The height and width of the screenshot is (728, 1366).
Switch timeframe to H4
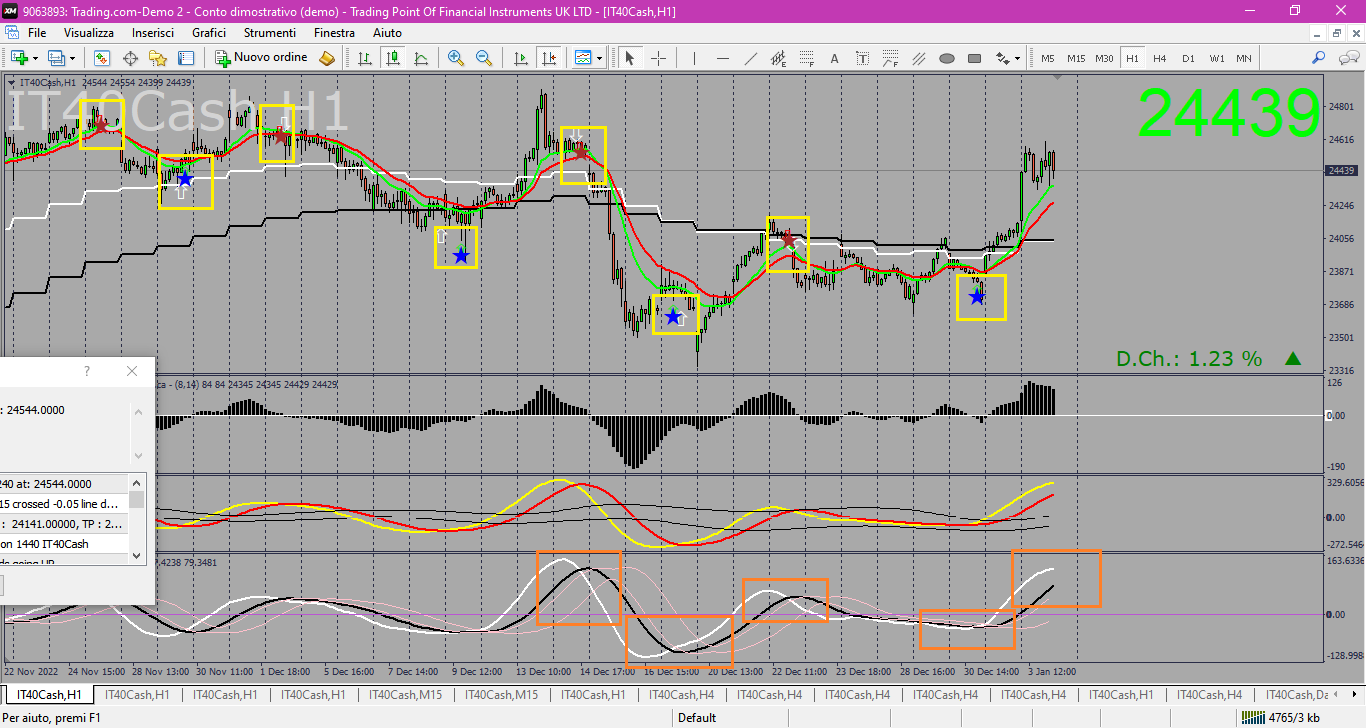[1160, 58]
